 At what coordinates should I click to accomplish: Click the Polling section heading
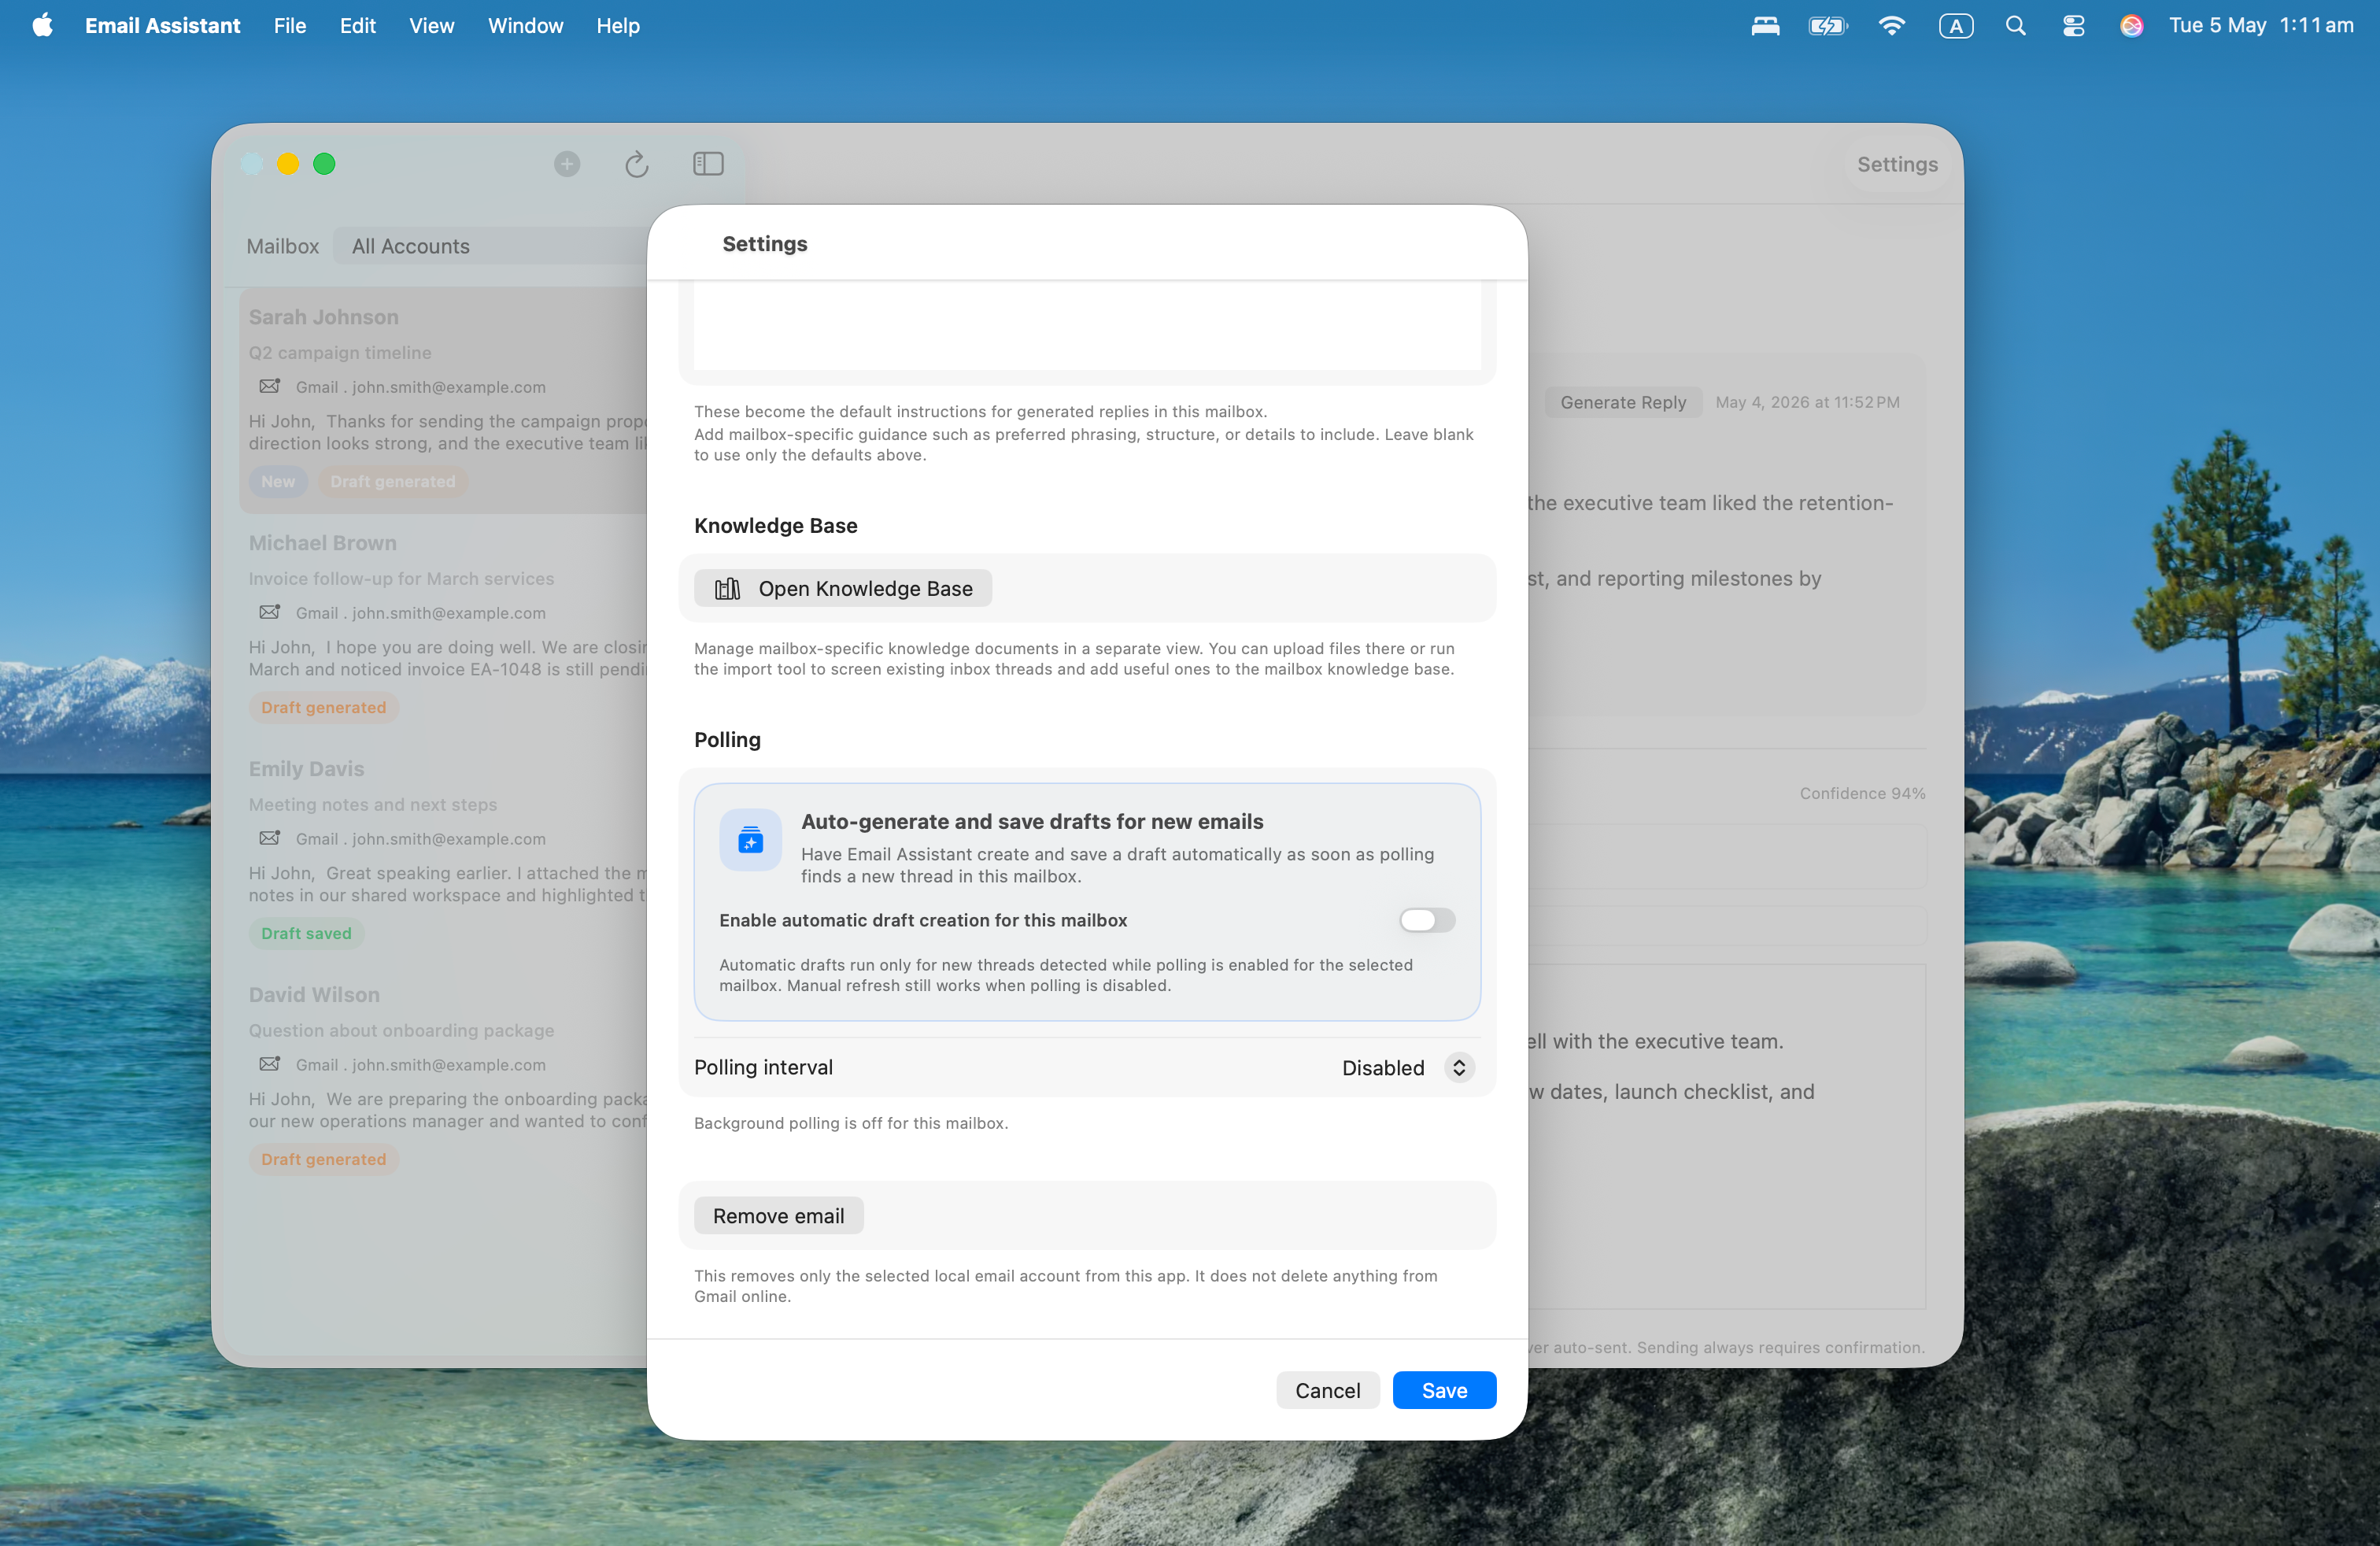[x=727, y=740]
